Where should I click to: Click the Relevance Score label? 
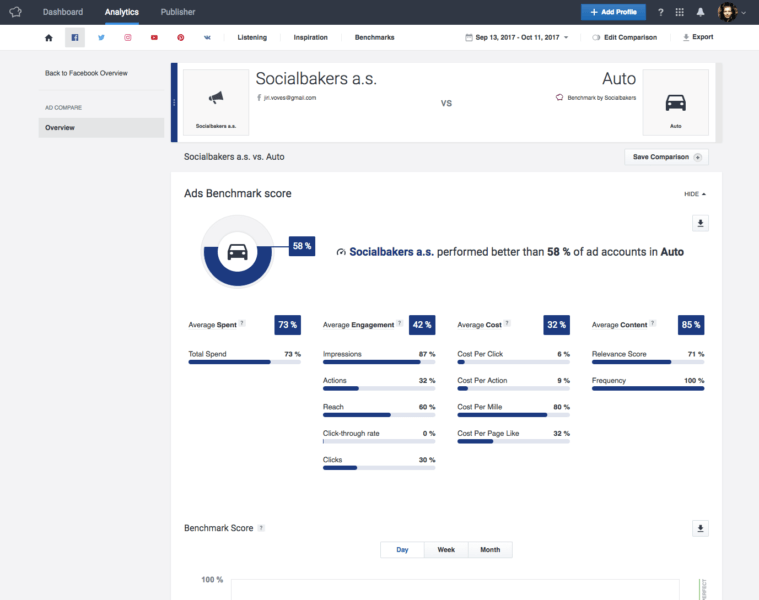coord(619,354)
